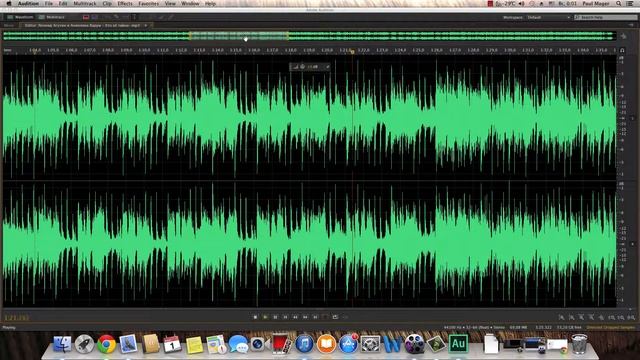Move playhead to next with transport button
The height and width of the screenshot is (360, 640).
(x=315, y=317)
